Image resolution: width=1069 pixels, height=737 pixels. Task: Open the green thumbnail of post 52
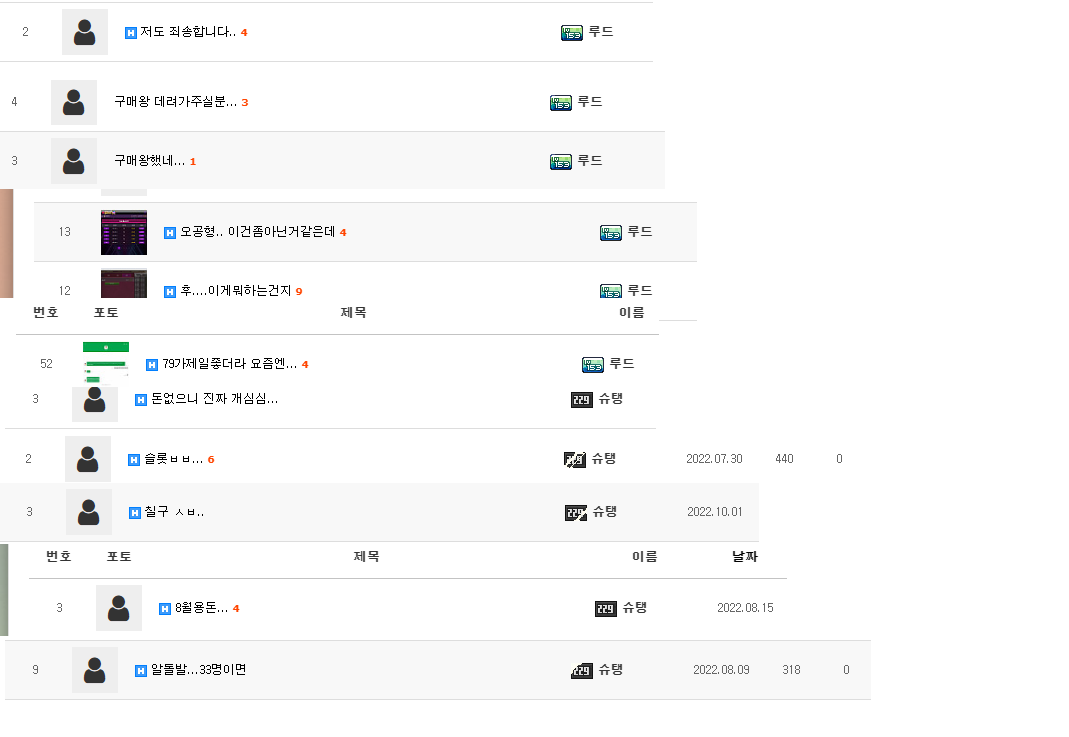coord(106,363)
